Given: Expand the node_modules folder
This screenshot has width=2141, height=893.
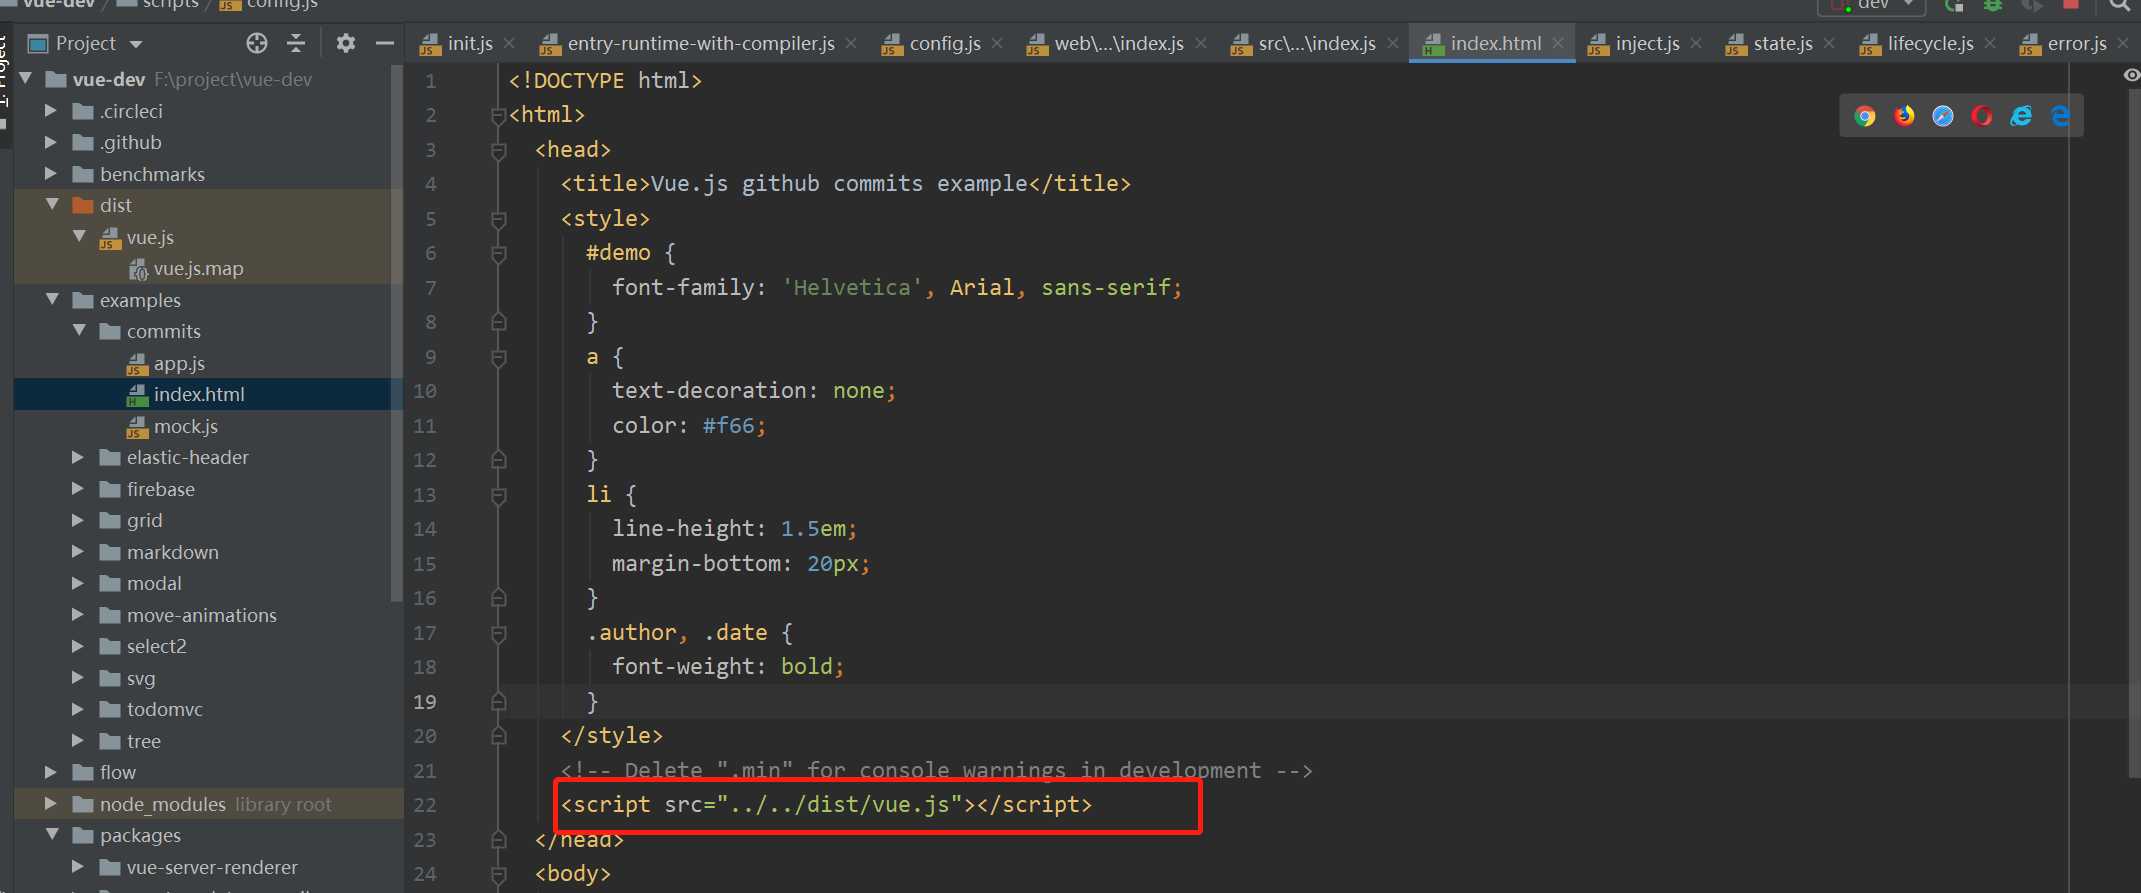Looking at the screenshot, I should click(x=51, y=803).
